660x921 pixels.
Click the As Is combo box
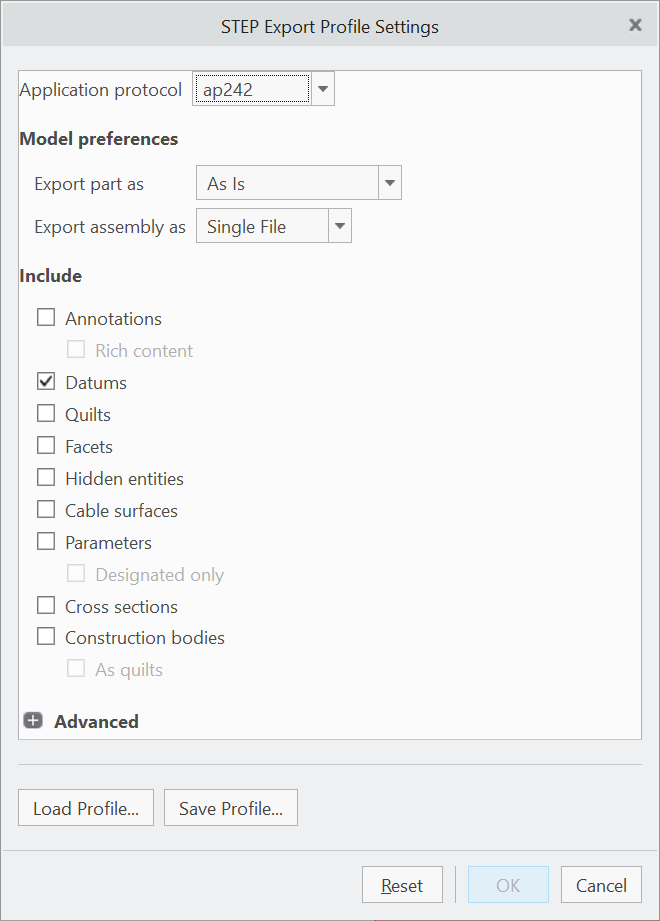click(x=288, y=183)
